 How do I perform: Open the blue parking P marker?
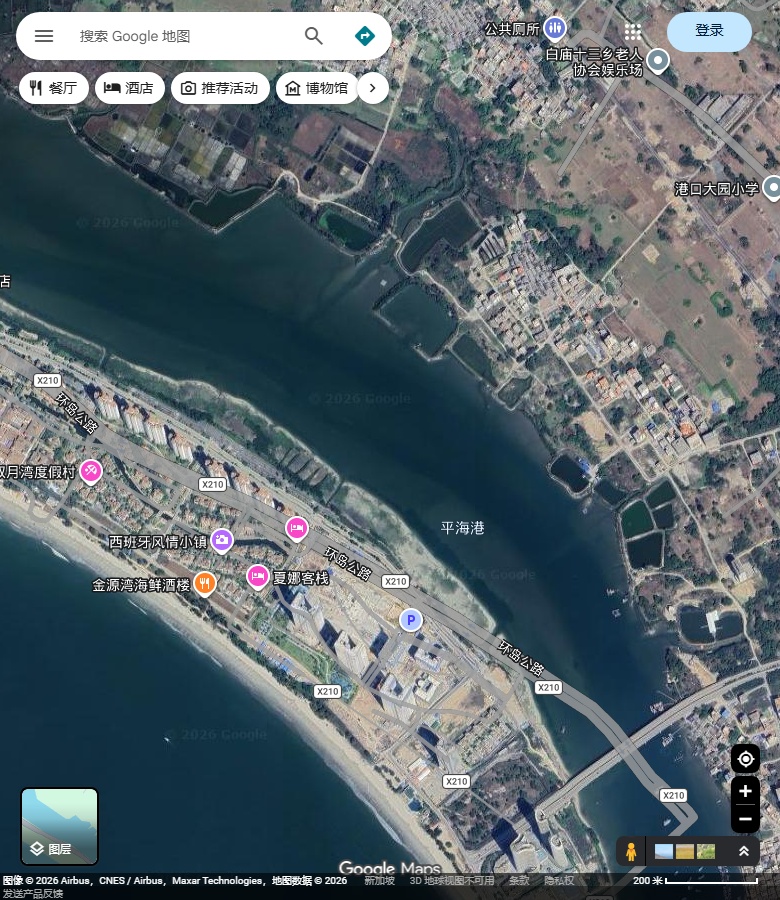pyautogui.click(x=410, y=620)
